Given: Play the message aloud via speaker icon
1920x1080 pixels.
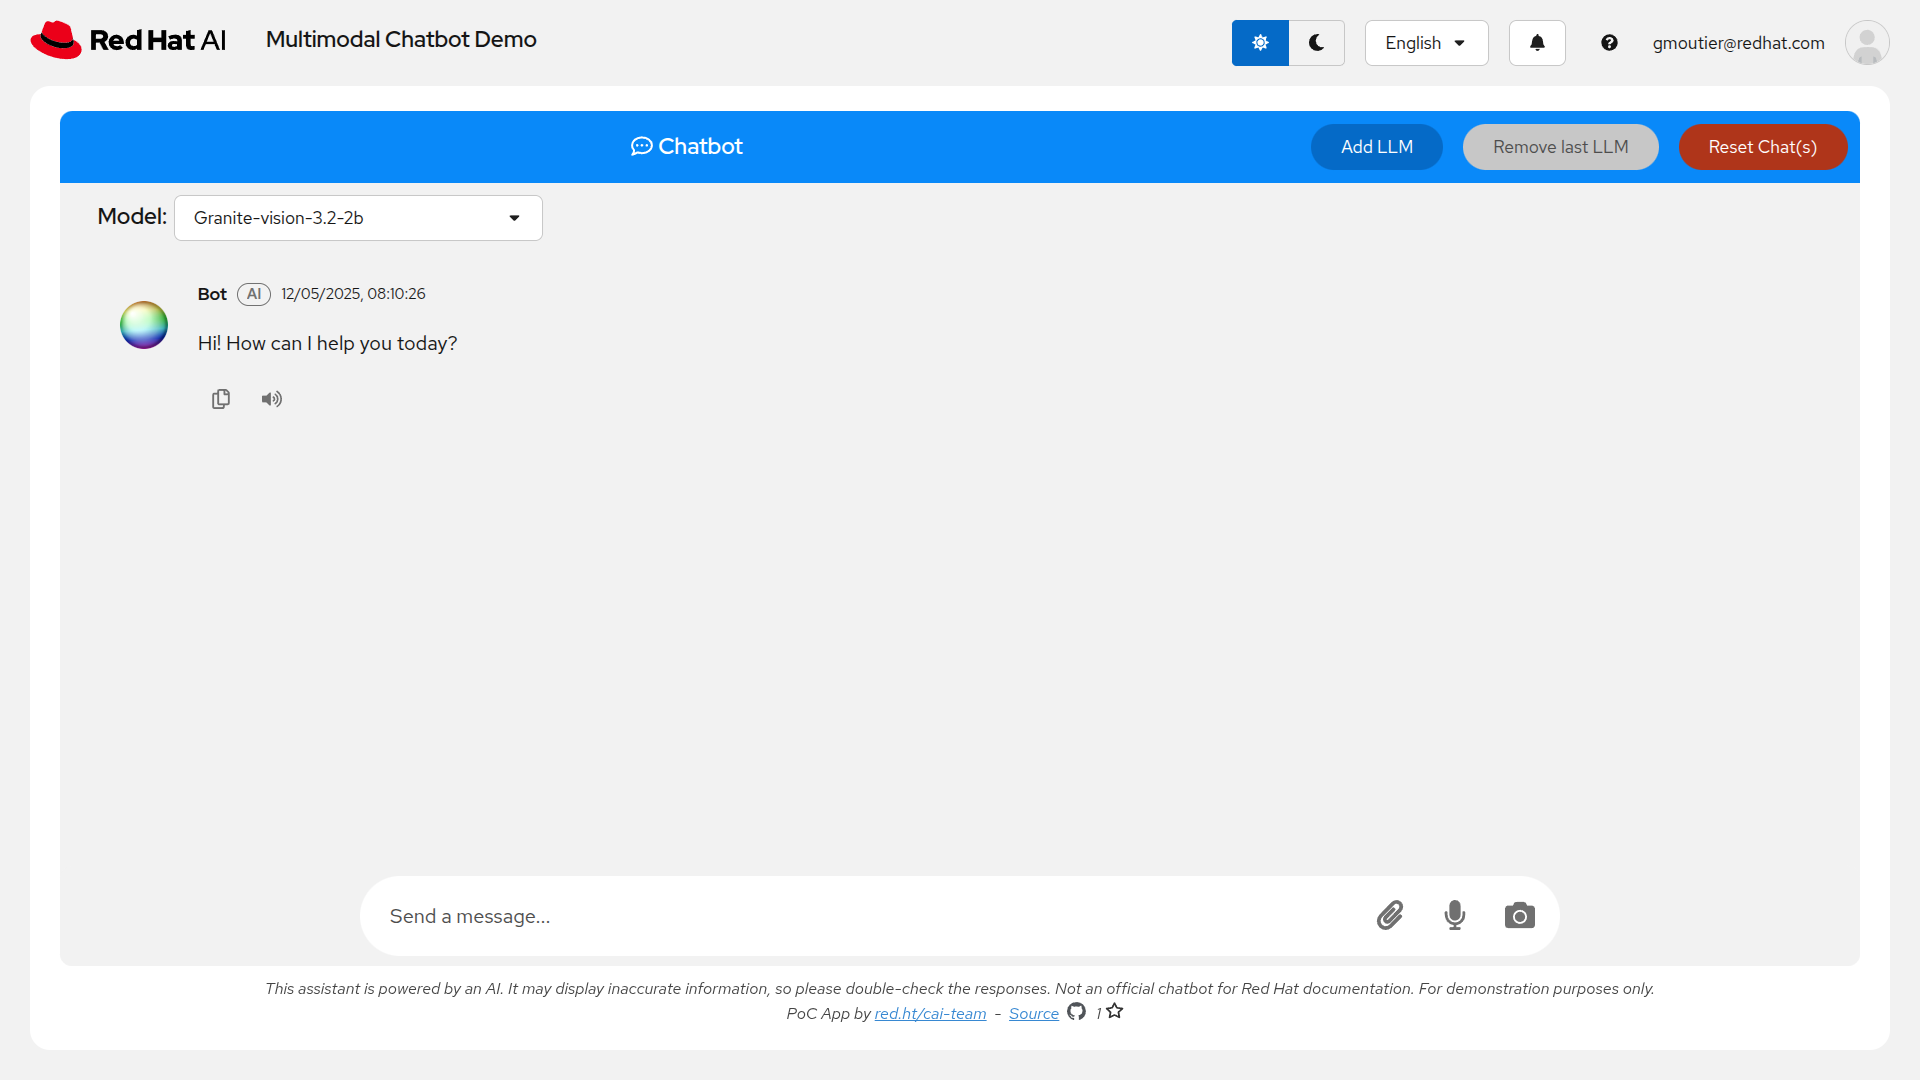Looking at the screenshot, I should [x=271, y=399].
